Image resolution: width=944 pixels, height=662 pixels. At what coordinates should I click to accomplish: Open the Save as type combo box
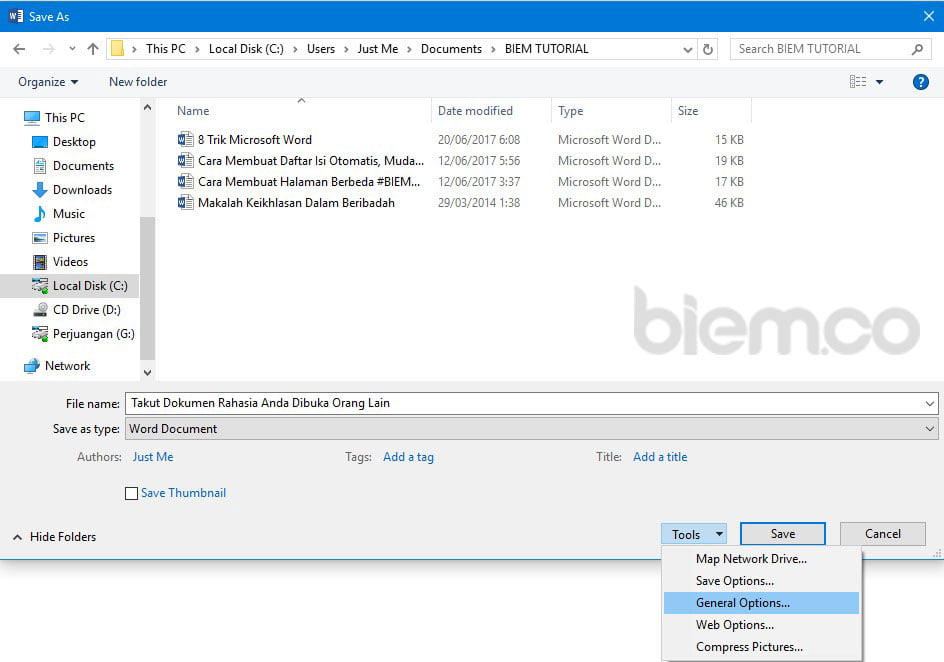pyautogui.click(x=532, y=428)
